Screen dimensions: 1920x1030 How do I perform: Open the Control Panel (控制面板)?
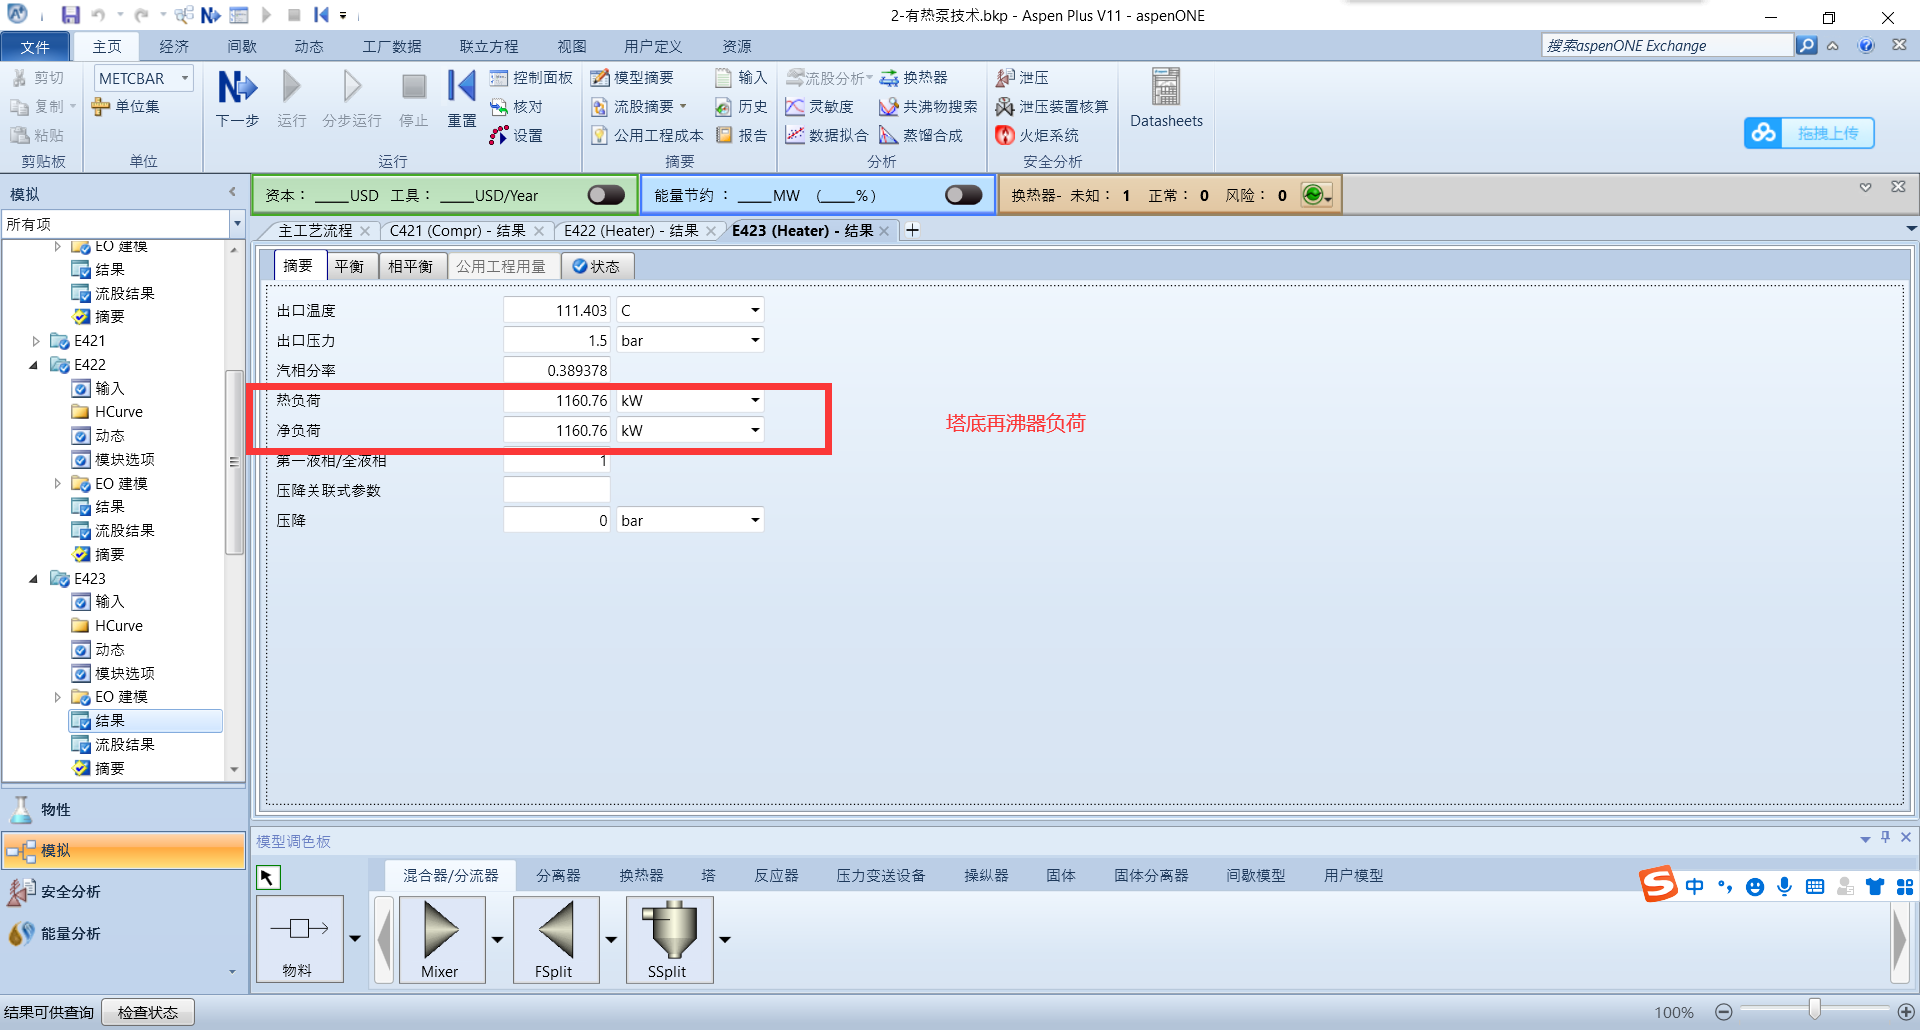[531, 78]
